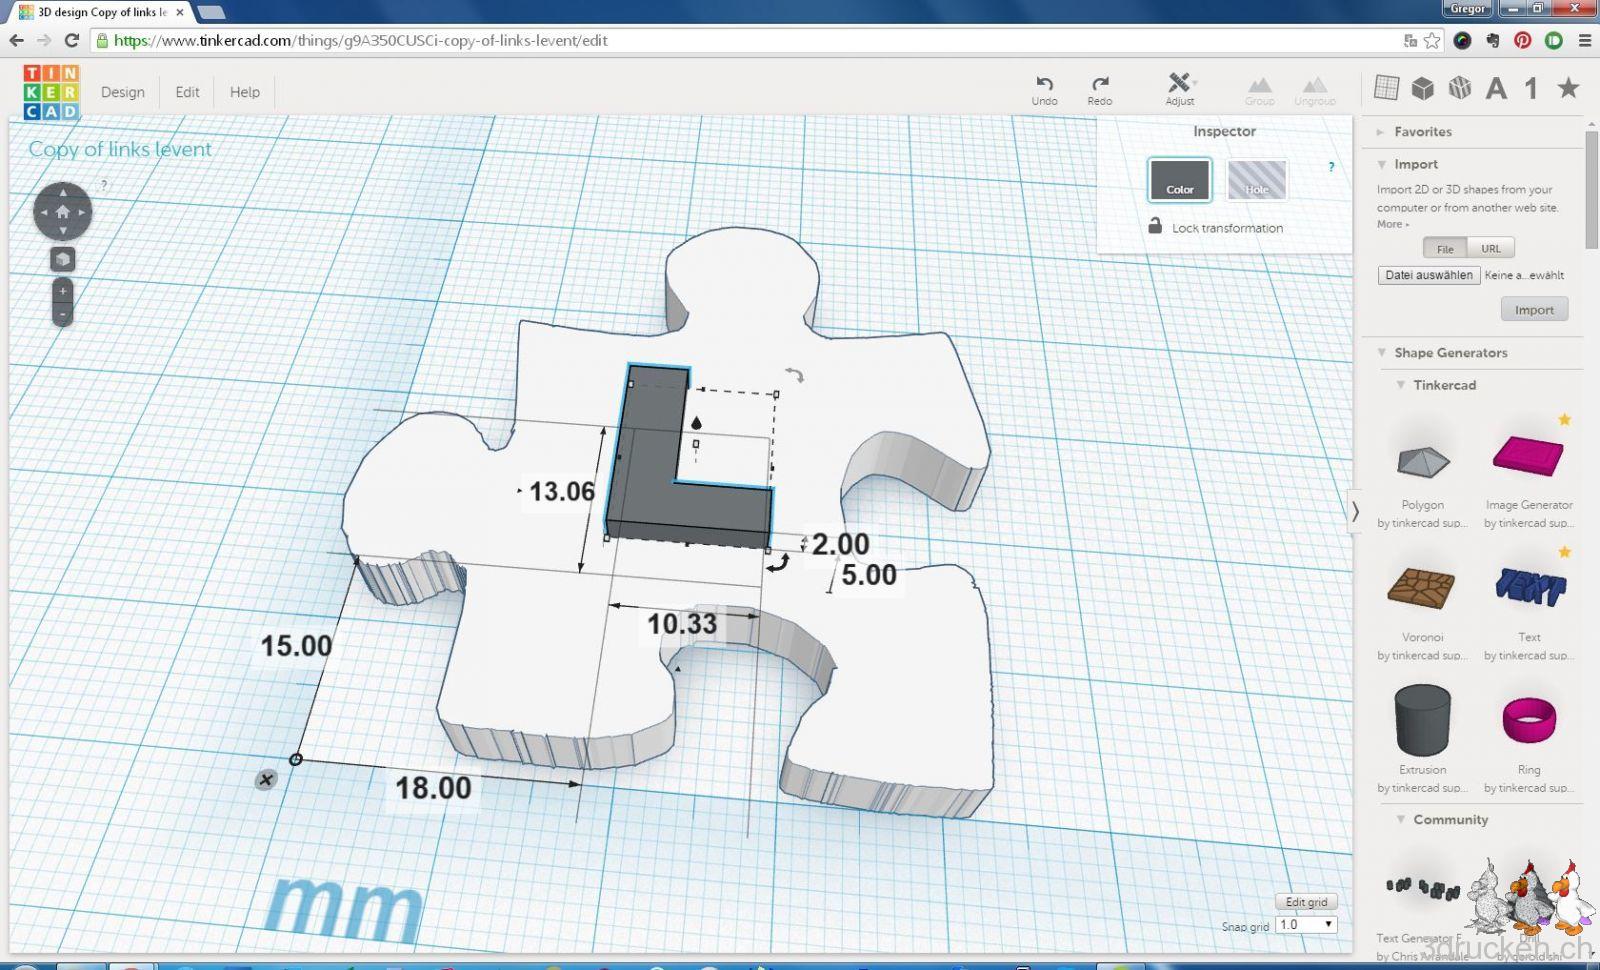Collapse the Tinkercad shapes group
1600x970 pixels.
point(1399,385)
